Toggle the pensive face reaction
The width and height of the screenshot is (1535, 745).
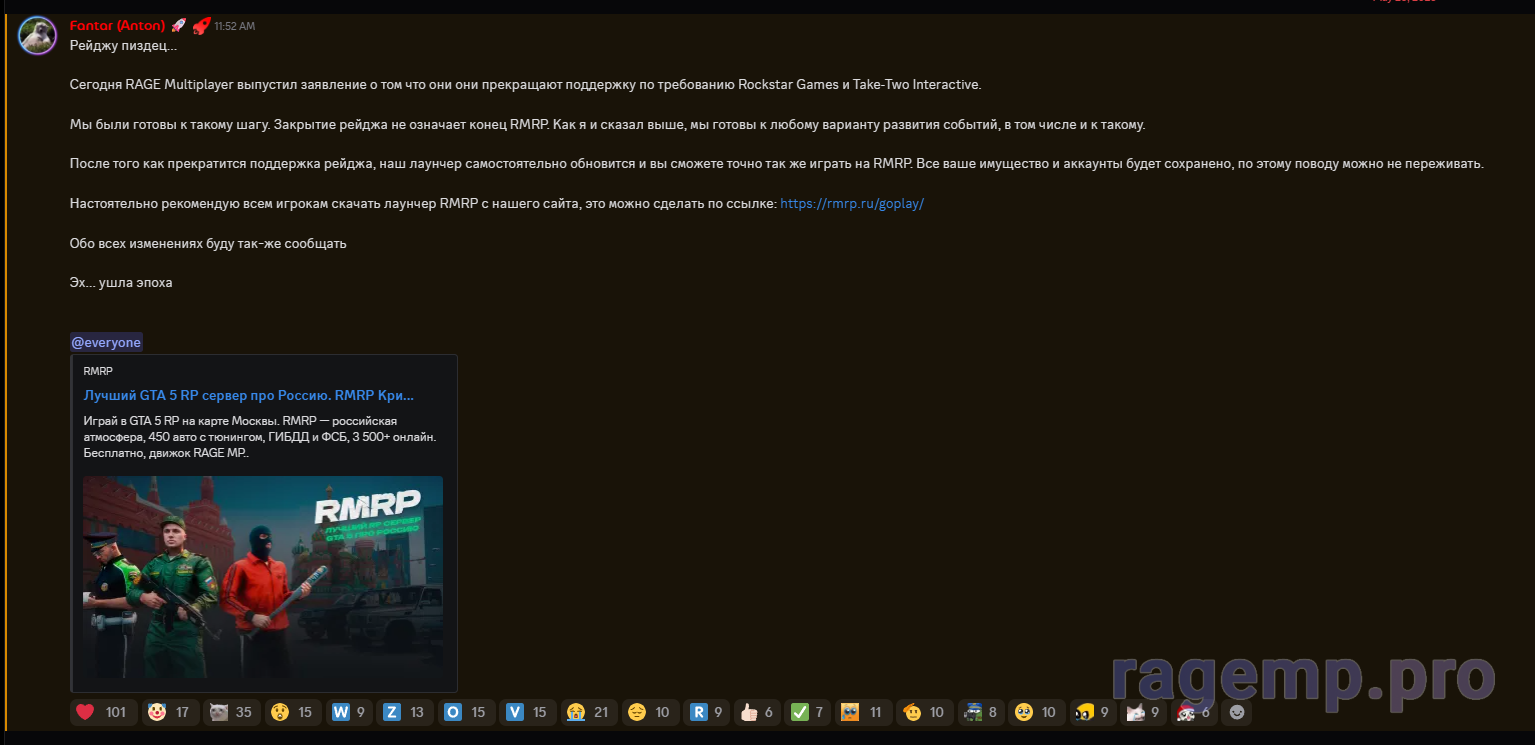click(x=650, y=712)
